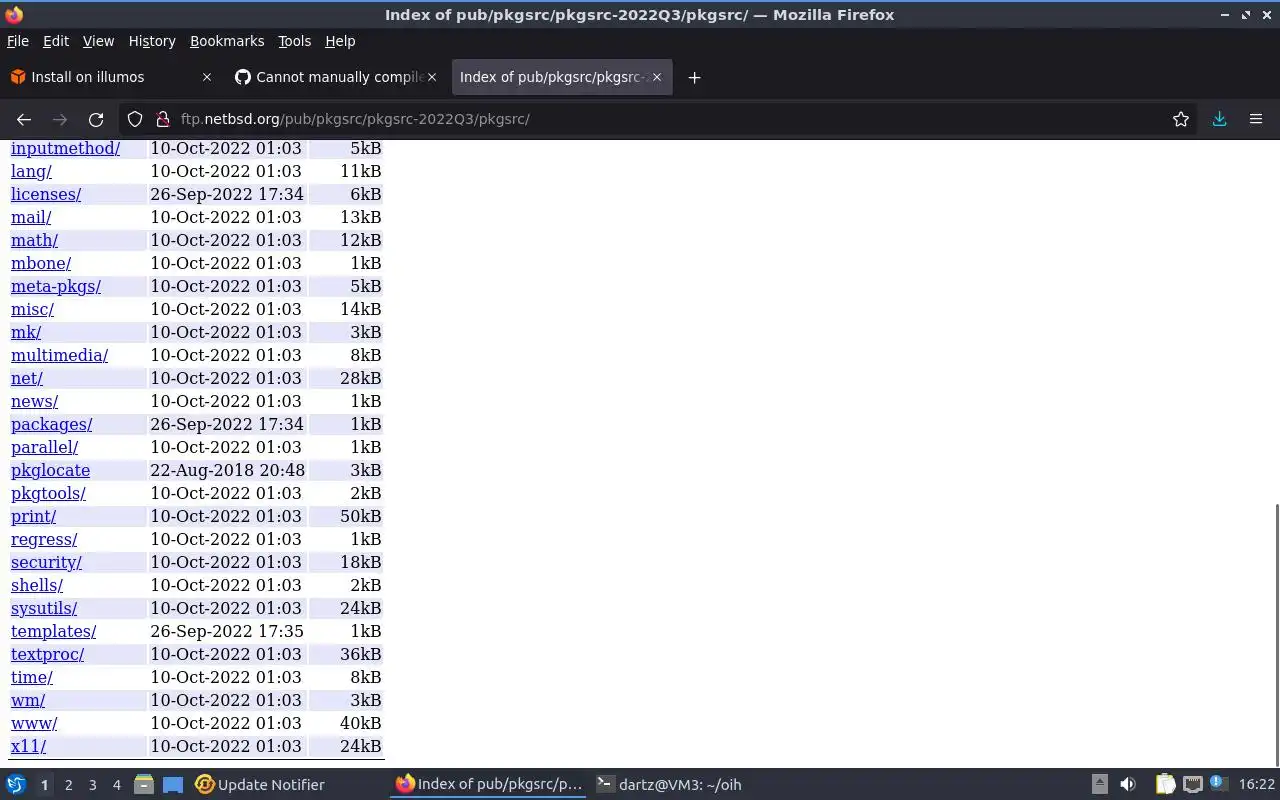The width and height of the screenshot is (1280, 800).
Task: Click the removable media eject tray icon
Action: (1099, 785)
